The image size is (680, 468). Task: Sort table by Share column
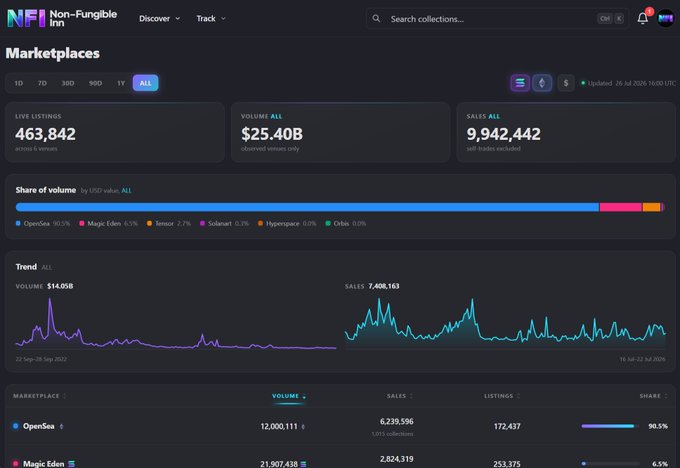tap(654, 396)
